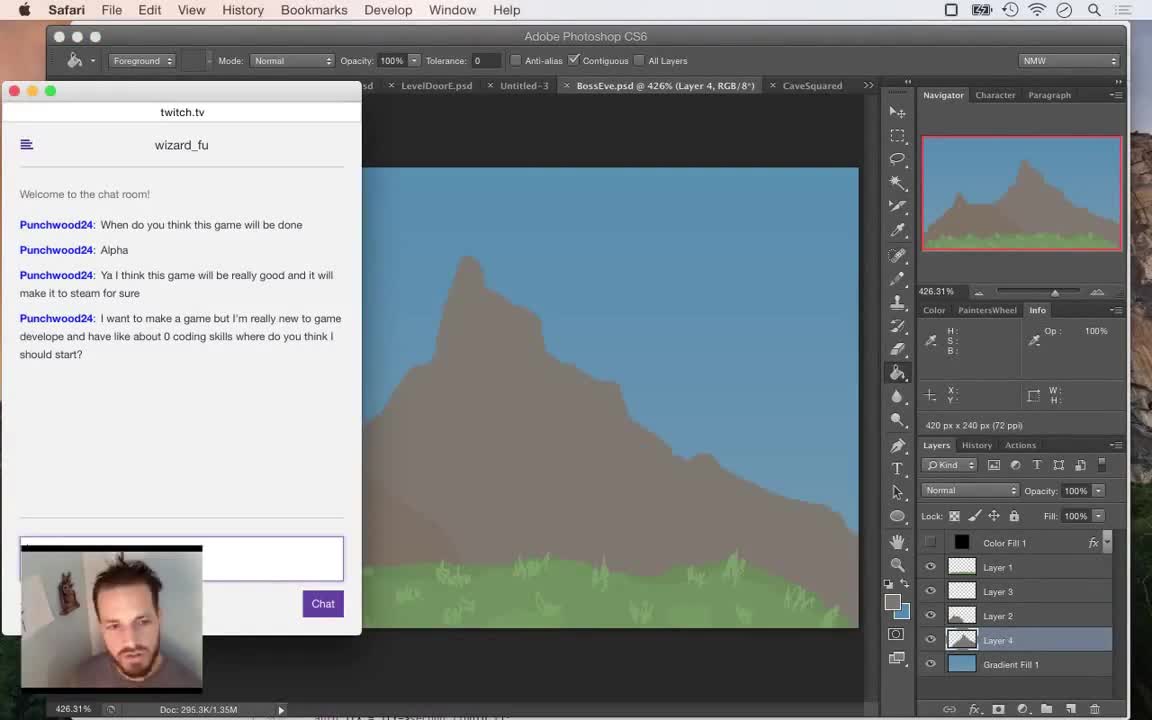
Task: Toggle Quick Mask mode
Action: click(896, 634)
